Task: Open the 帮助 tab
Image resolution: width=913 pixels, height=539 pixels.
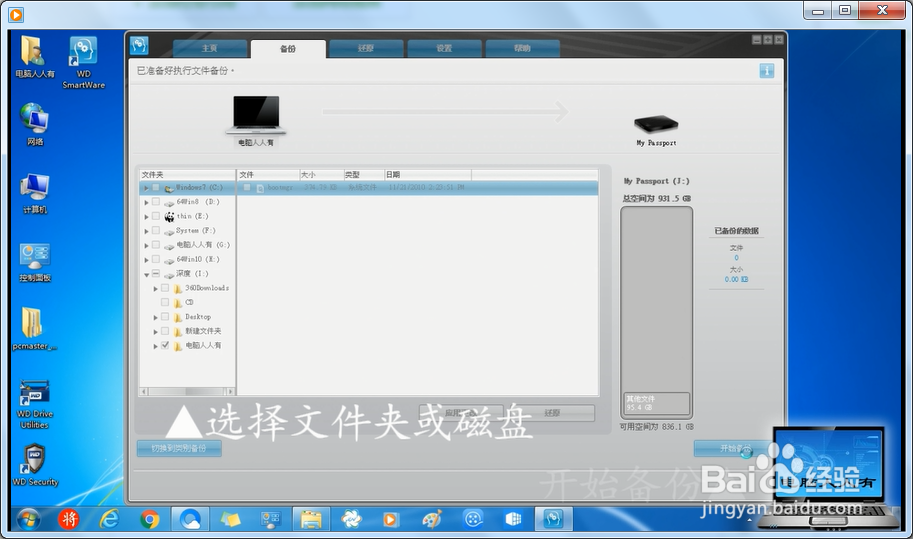Action: (522, 48)
